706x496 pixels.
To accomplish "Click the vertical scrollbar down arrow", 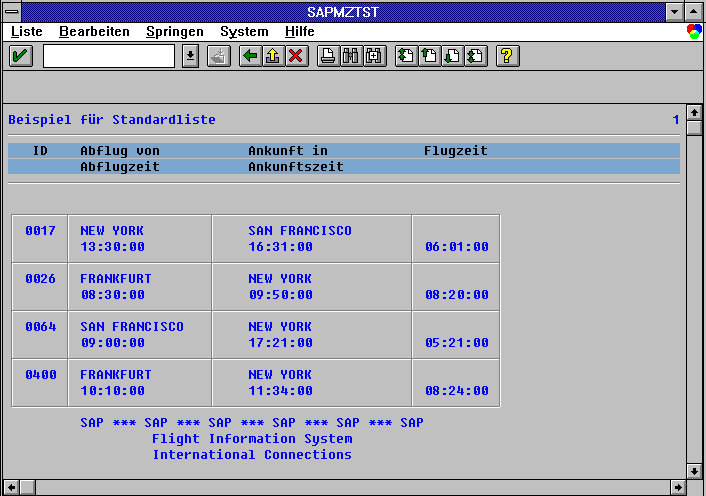I will [x=694, y=470].
